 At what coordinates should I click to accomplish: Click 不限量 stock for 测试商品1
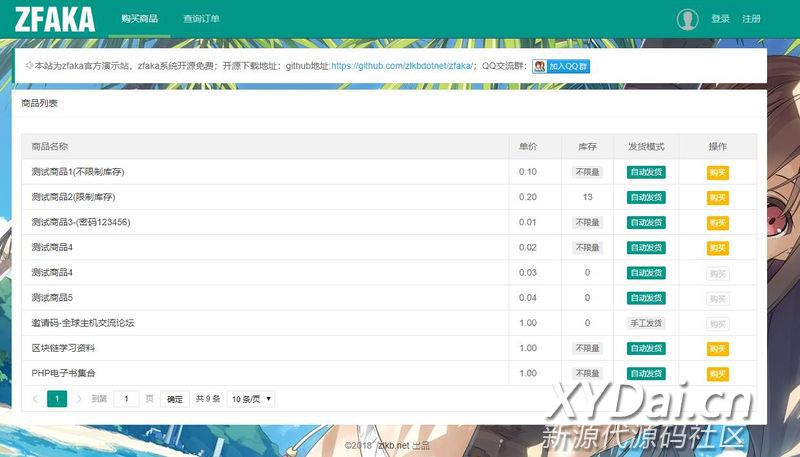(x=587, y=172)
